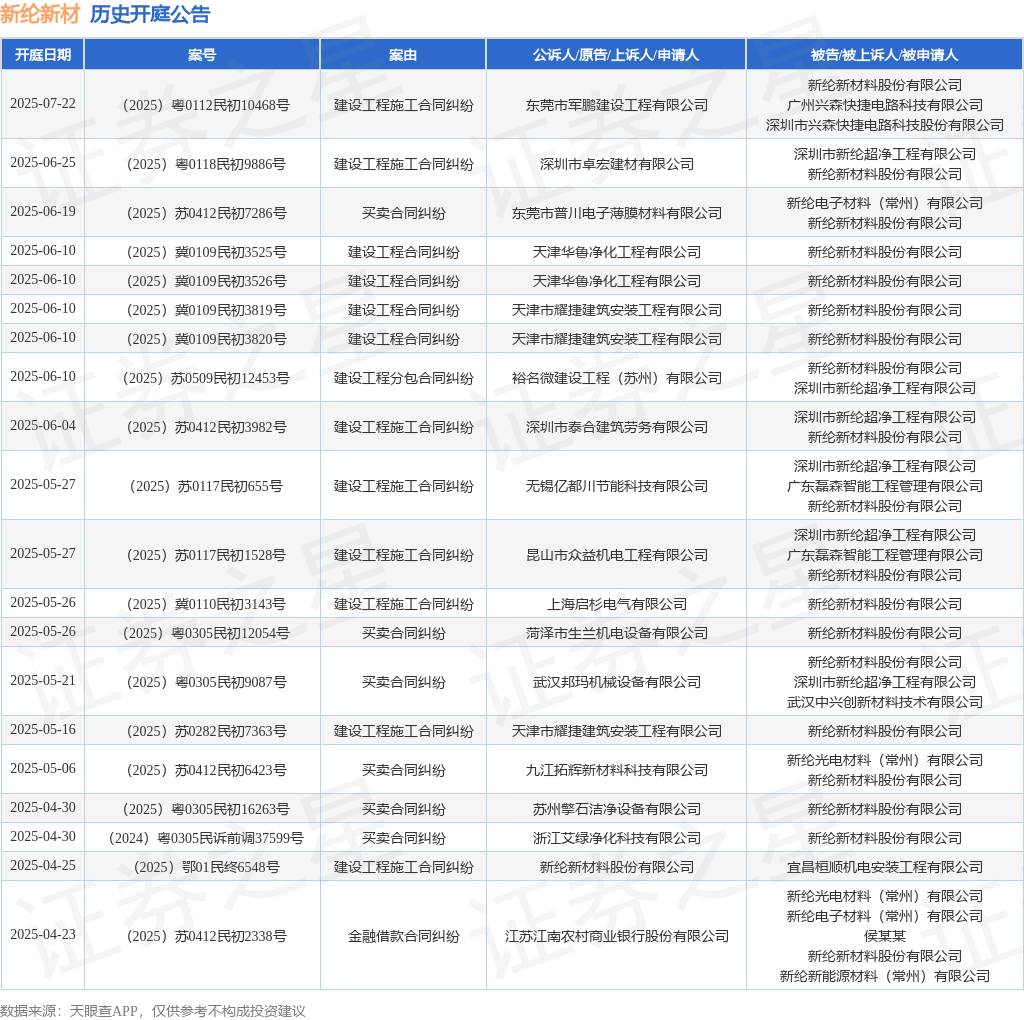This screenshot has width=1024, height=1020.
Task: Click plaintiff 昆山市众益机电工程有限公司
Action: (616, 555)
